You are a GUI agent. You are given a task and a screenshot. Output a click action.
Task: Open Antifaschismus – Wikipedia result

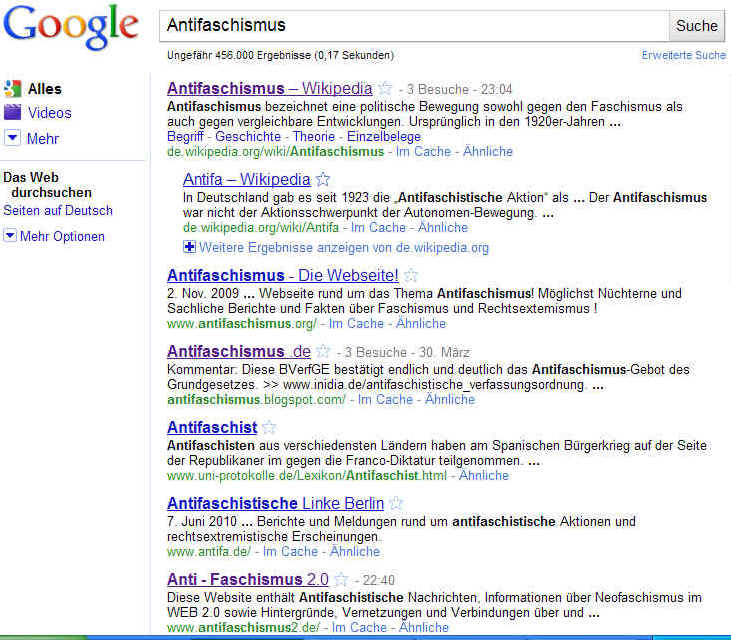pos(269,88)
